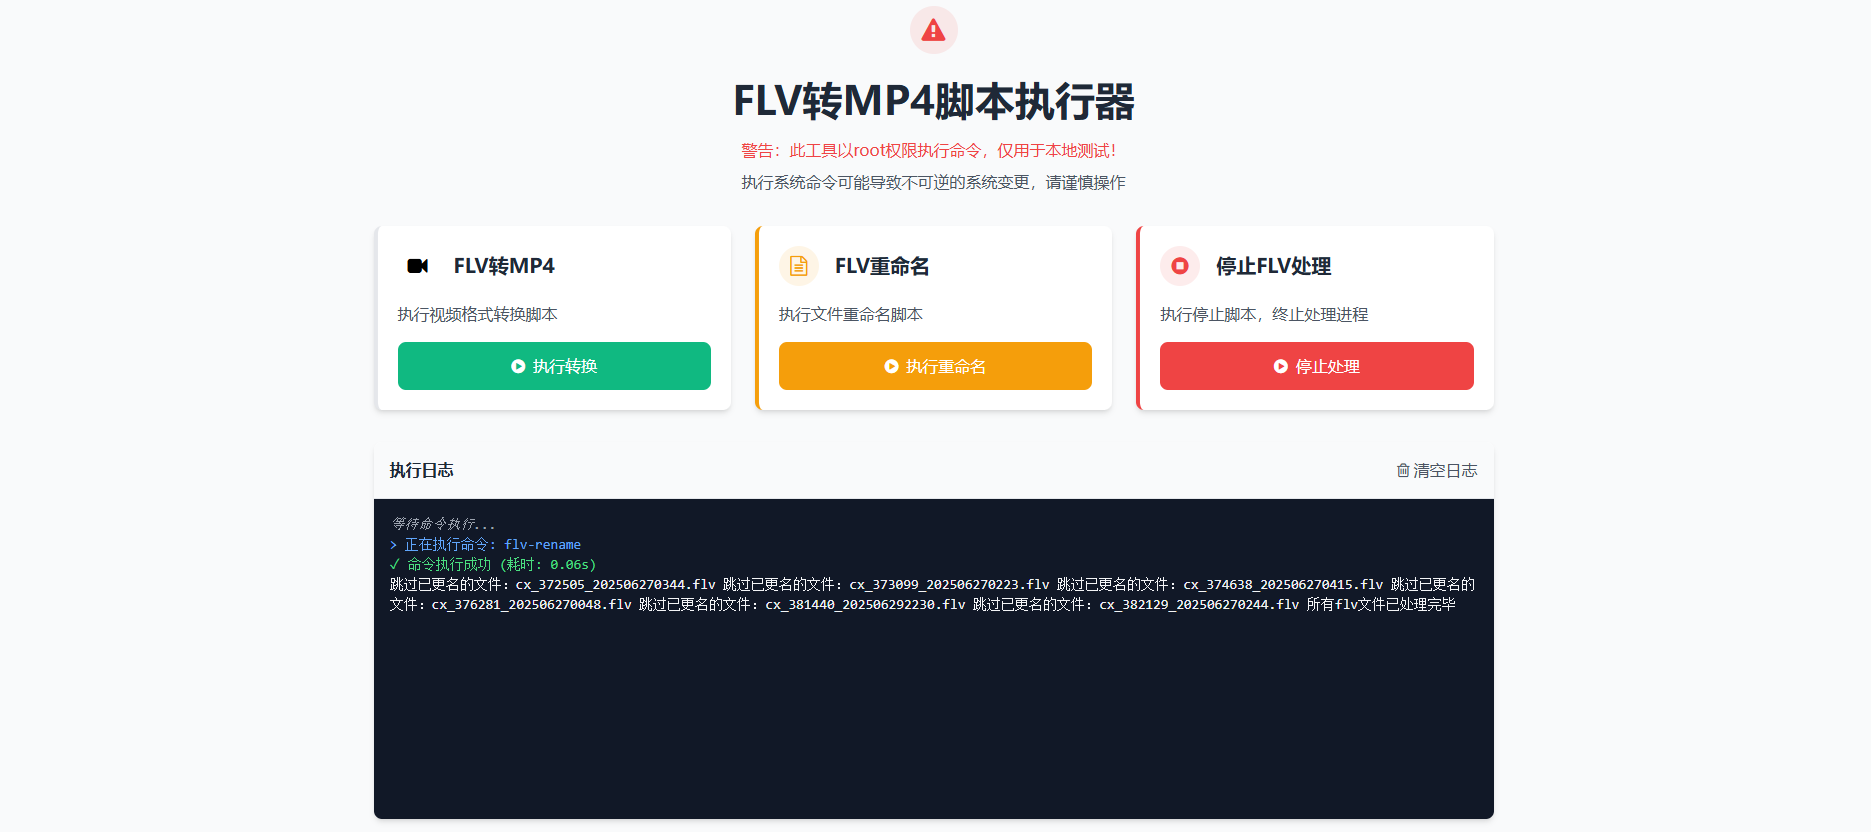The width and height of the screenshot is (1871, 832).
Task: Click file name cx_381440_202506292230.flv in log
Action: [866, 604]
